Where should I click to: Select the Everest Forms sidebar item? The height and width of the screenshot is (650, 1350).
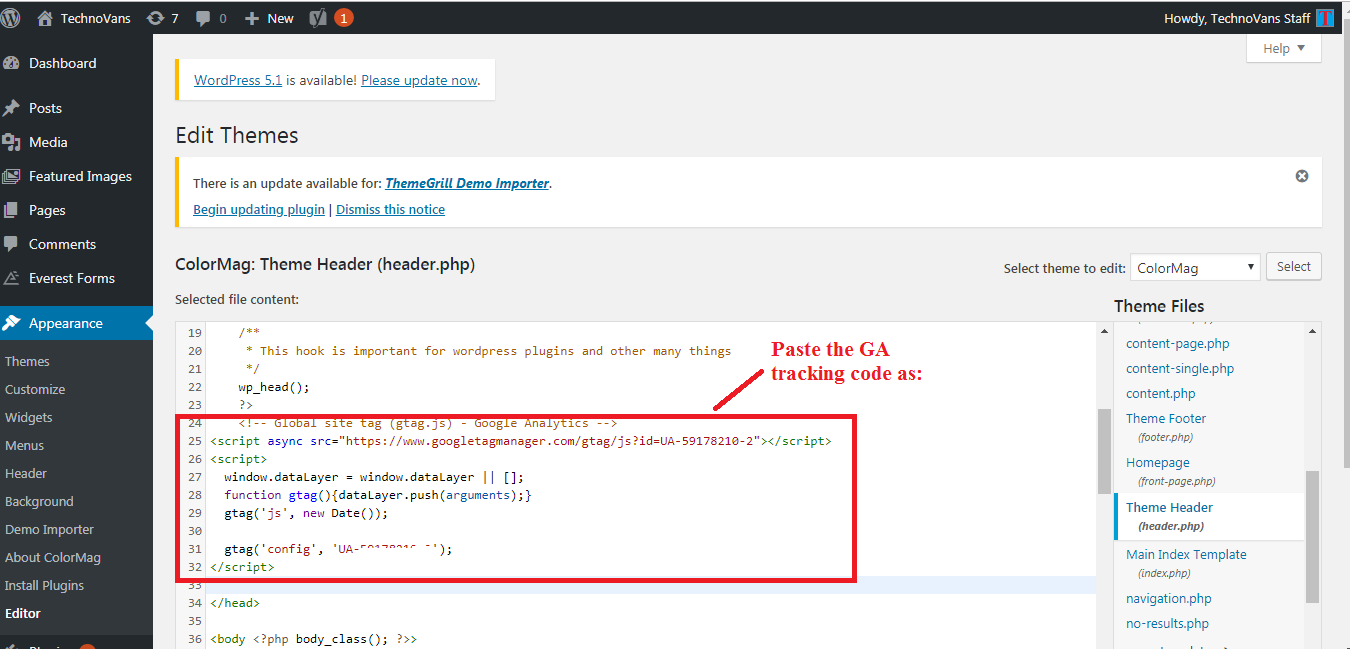pos(67,277)
